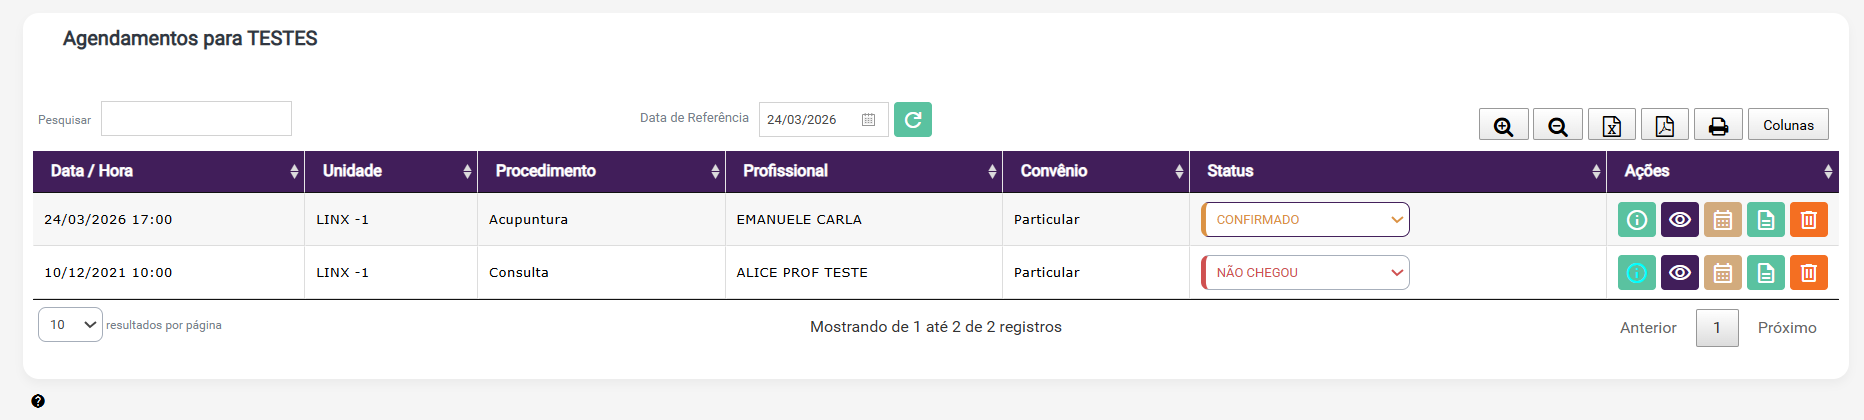Open info for the Acupuntura appointment
Screen dimensions: 1864x420
[1636, 220]
